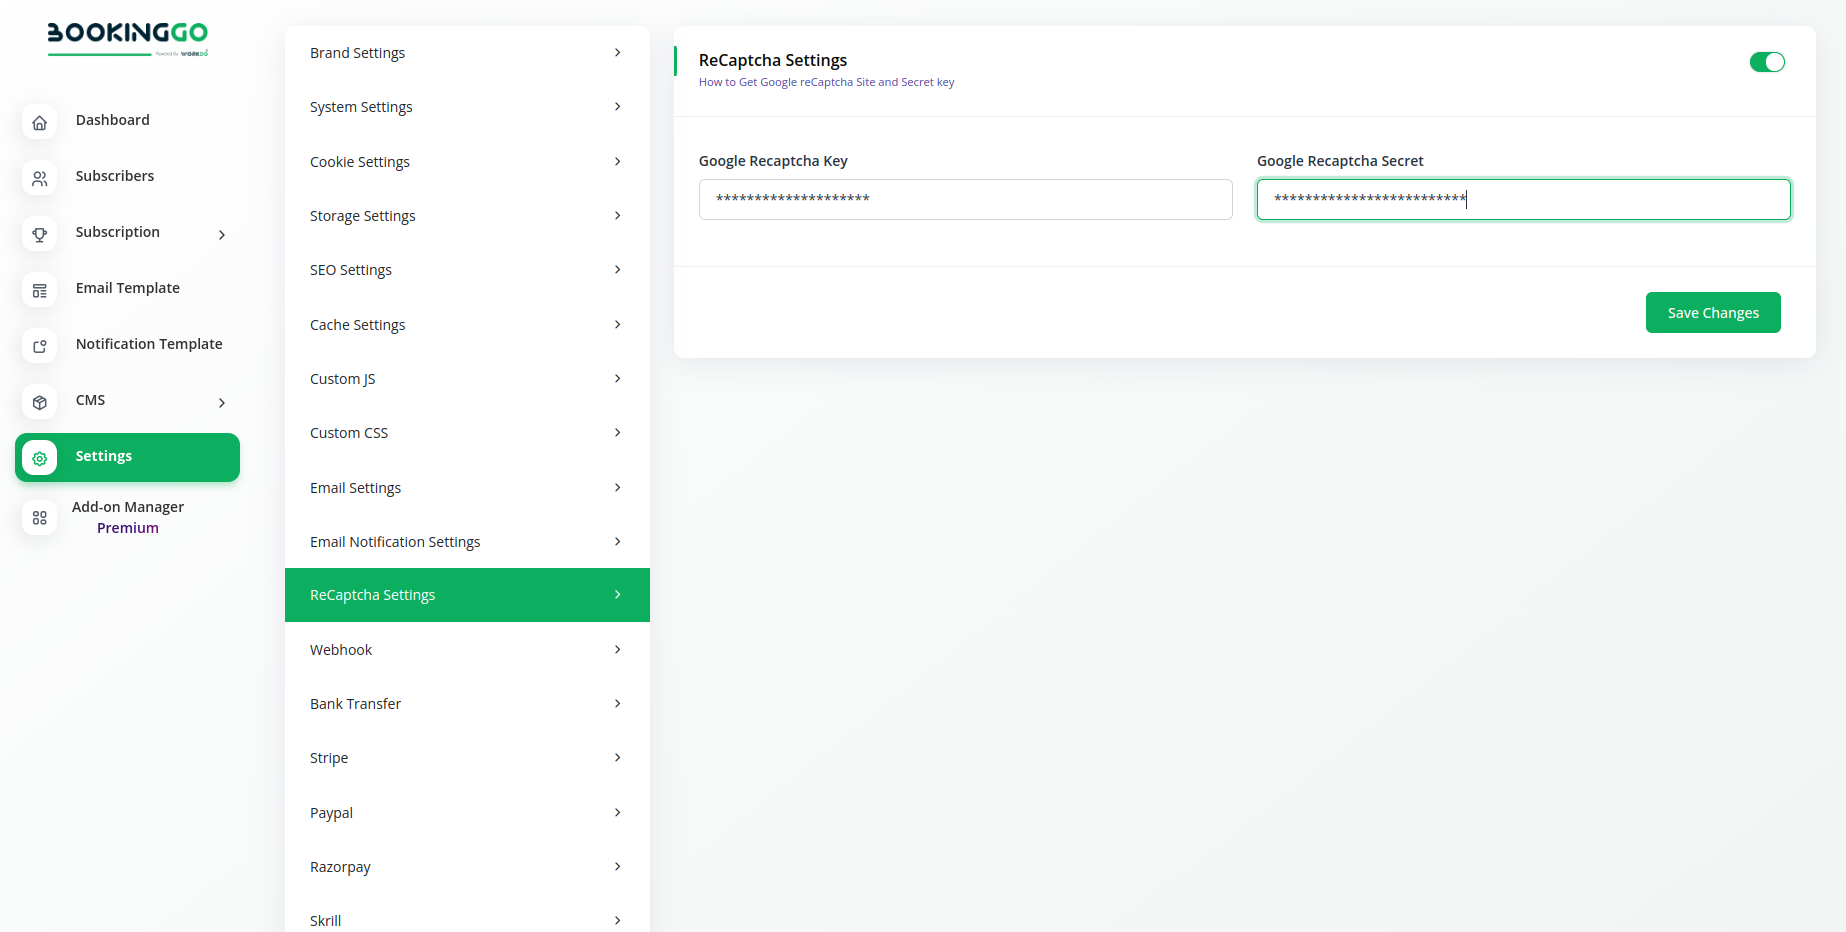1846x932 pixels.
Task: Open Brand Settings via its chevron arrow
Action: [617, 53]
